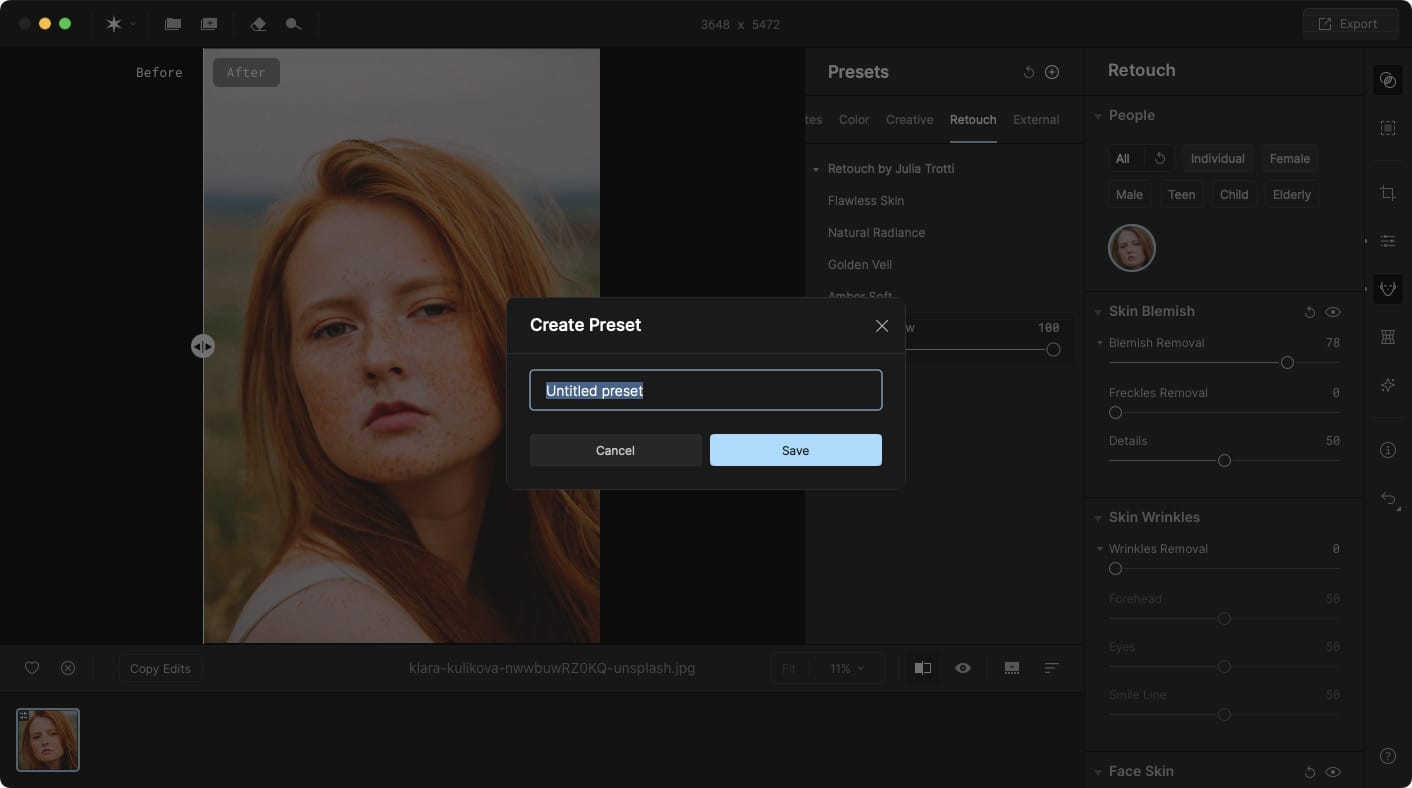The height and width of the screenshot is (788, 1412).
Task: Toggle the preview eye in bottom bar
Action: (x=963, y=668)
